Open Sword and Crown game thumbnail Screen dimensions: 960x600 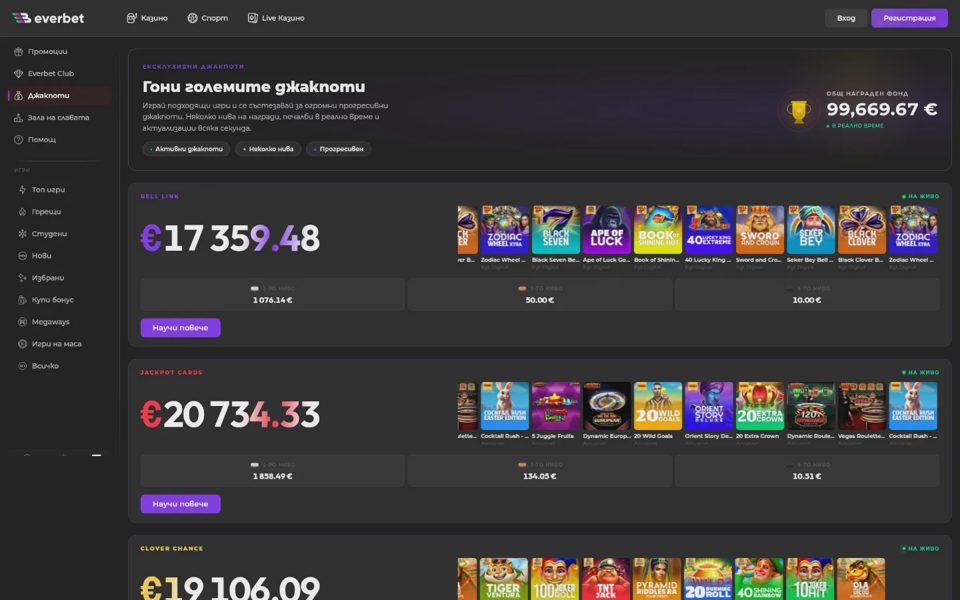(x=760, y=230)
